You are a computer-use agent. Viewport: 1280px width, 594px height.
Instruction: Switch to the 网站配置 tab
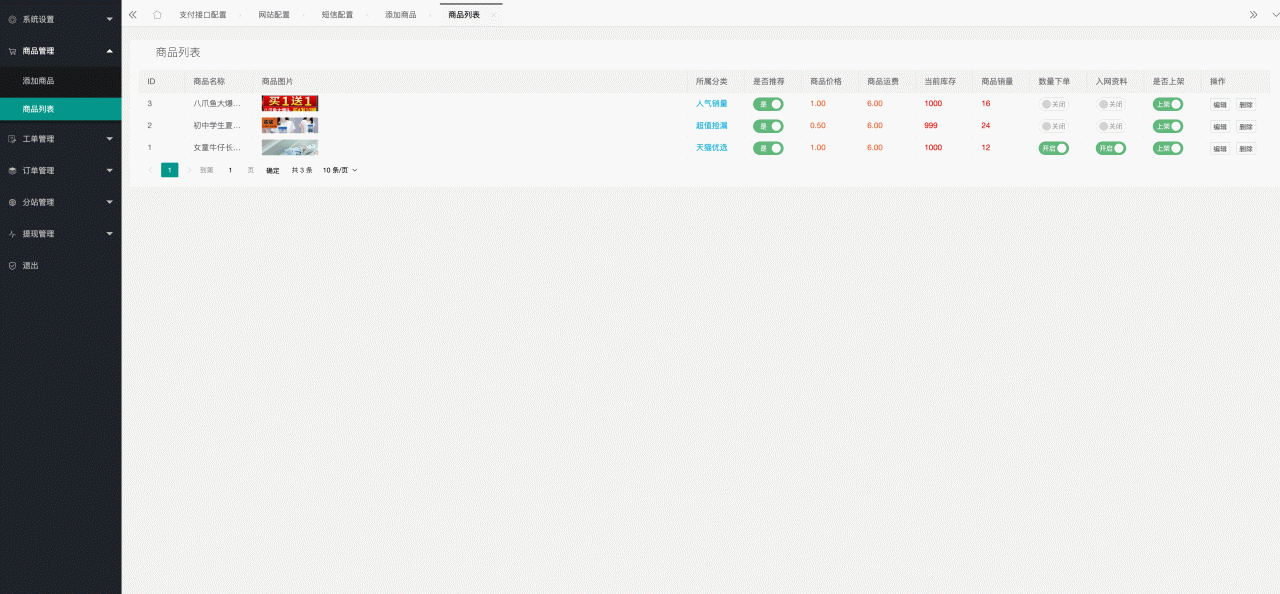274,15
